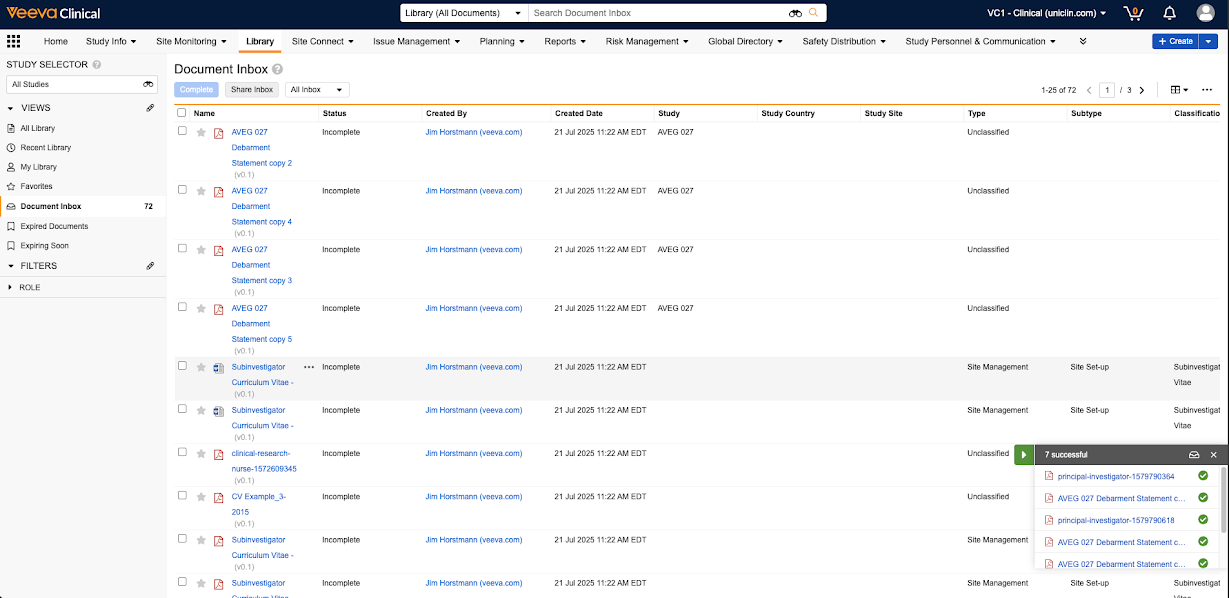Click the search magnifier icon
Viewport: 1229px width, 598px height.
point(813,13)
